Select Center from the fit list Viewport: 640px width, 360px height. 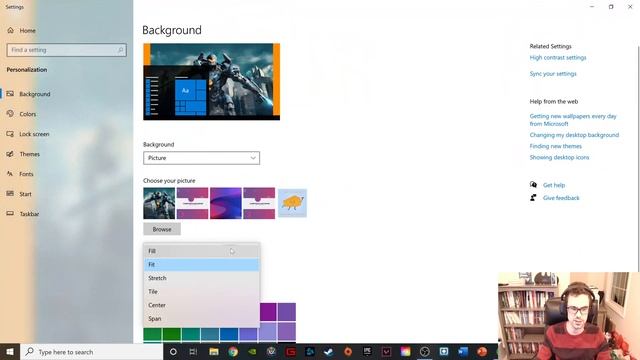point(202,305)
